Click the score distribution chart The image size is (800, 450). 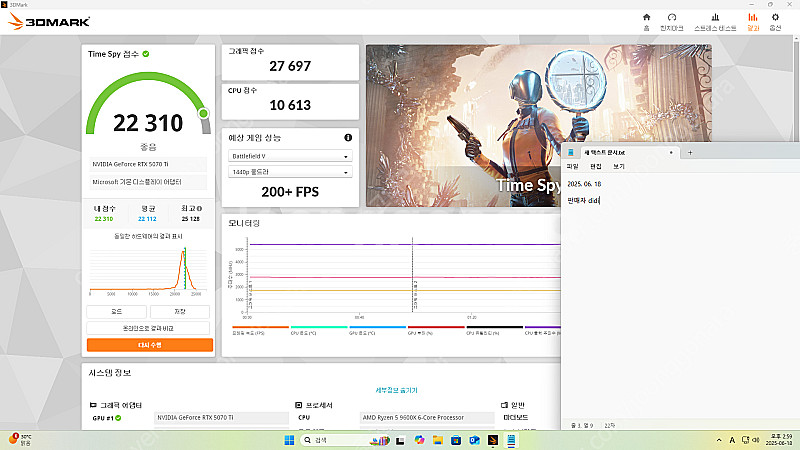(148, 269)
